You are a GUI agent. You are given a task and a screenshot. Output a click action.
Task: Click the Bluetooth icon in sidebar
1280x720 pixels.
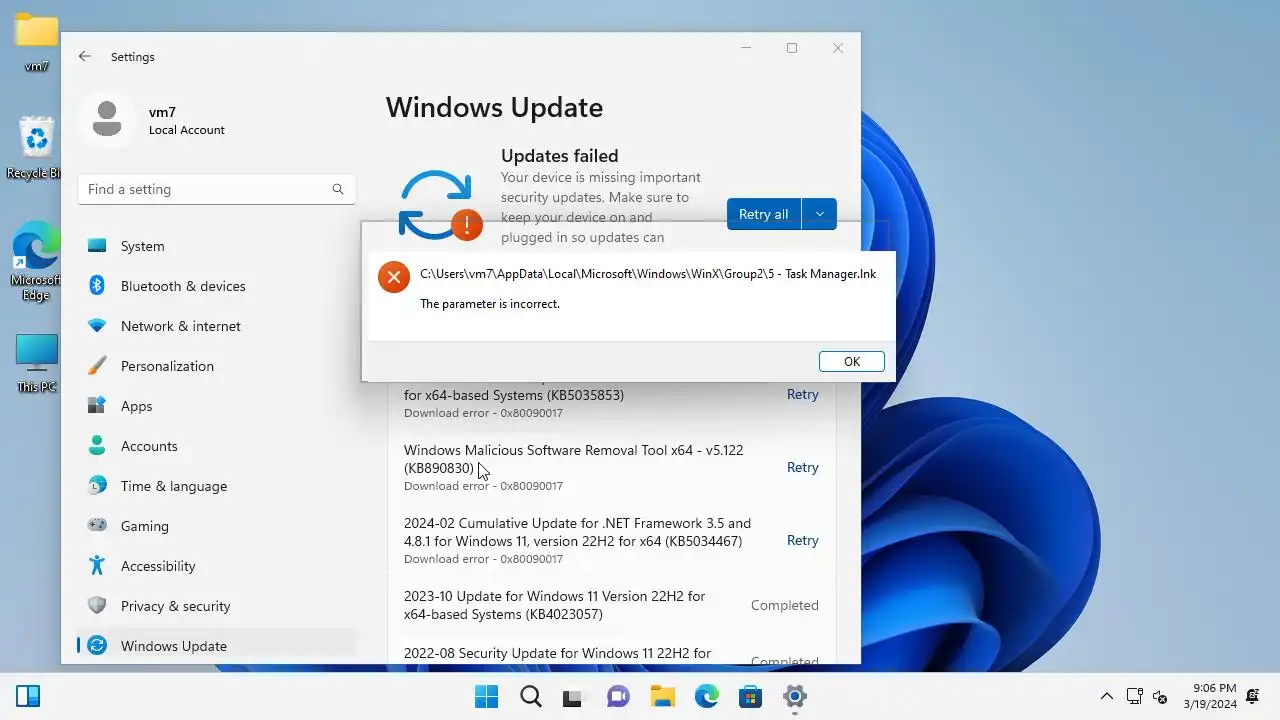coord(97,286)
